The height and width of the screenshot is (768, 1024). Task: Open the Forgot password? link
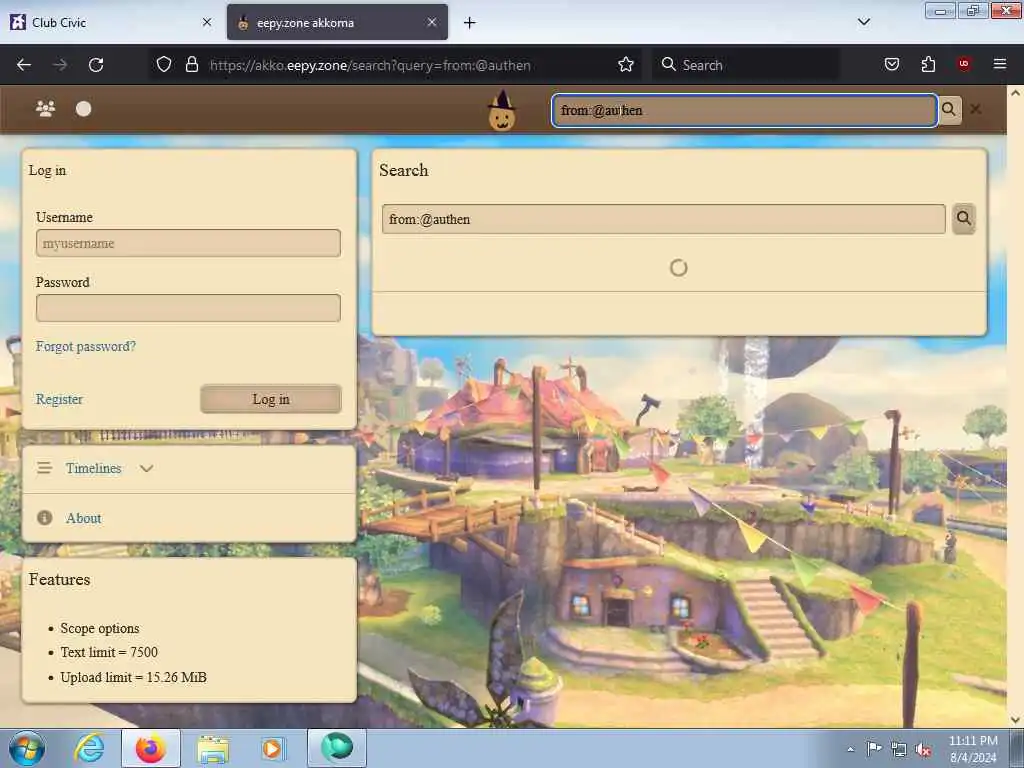(86, 346)
